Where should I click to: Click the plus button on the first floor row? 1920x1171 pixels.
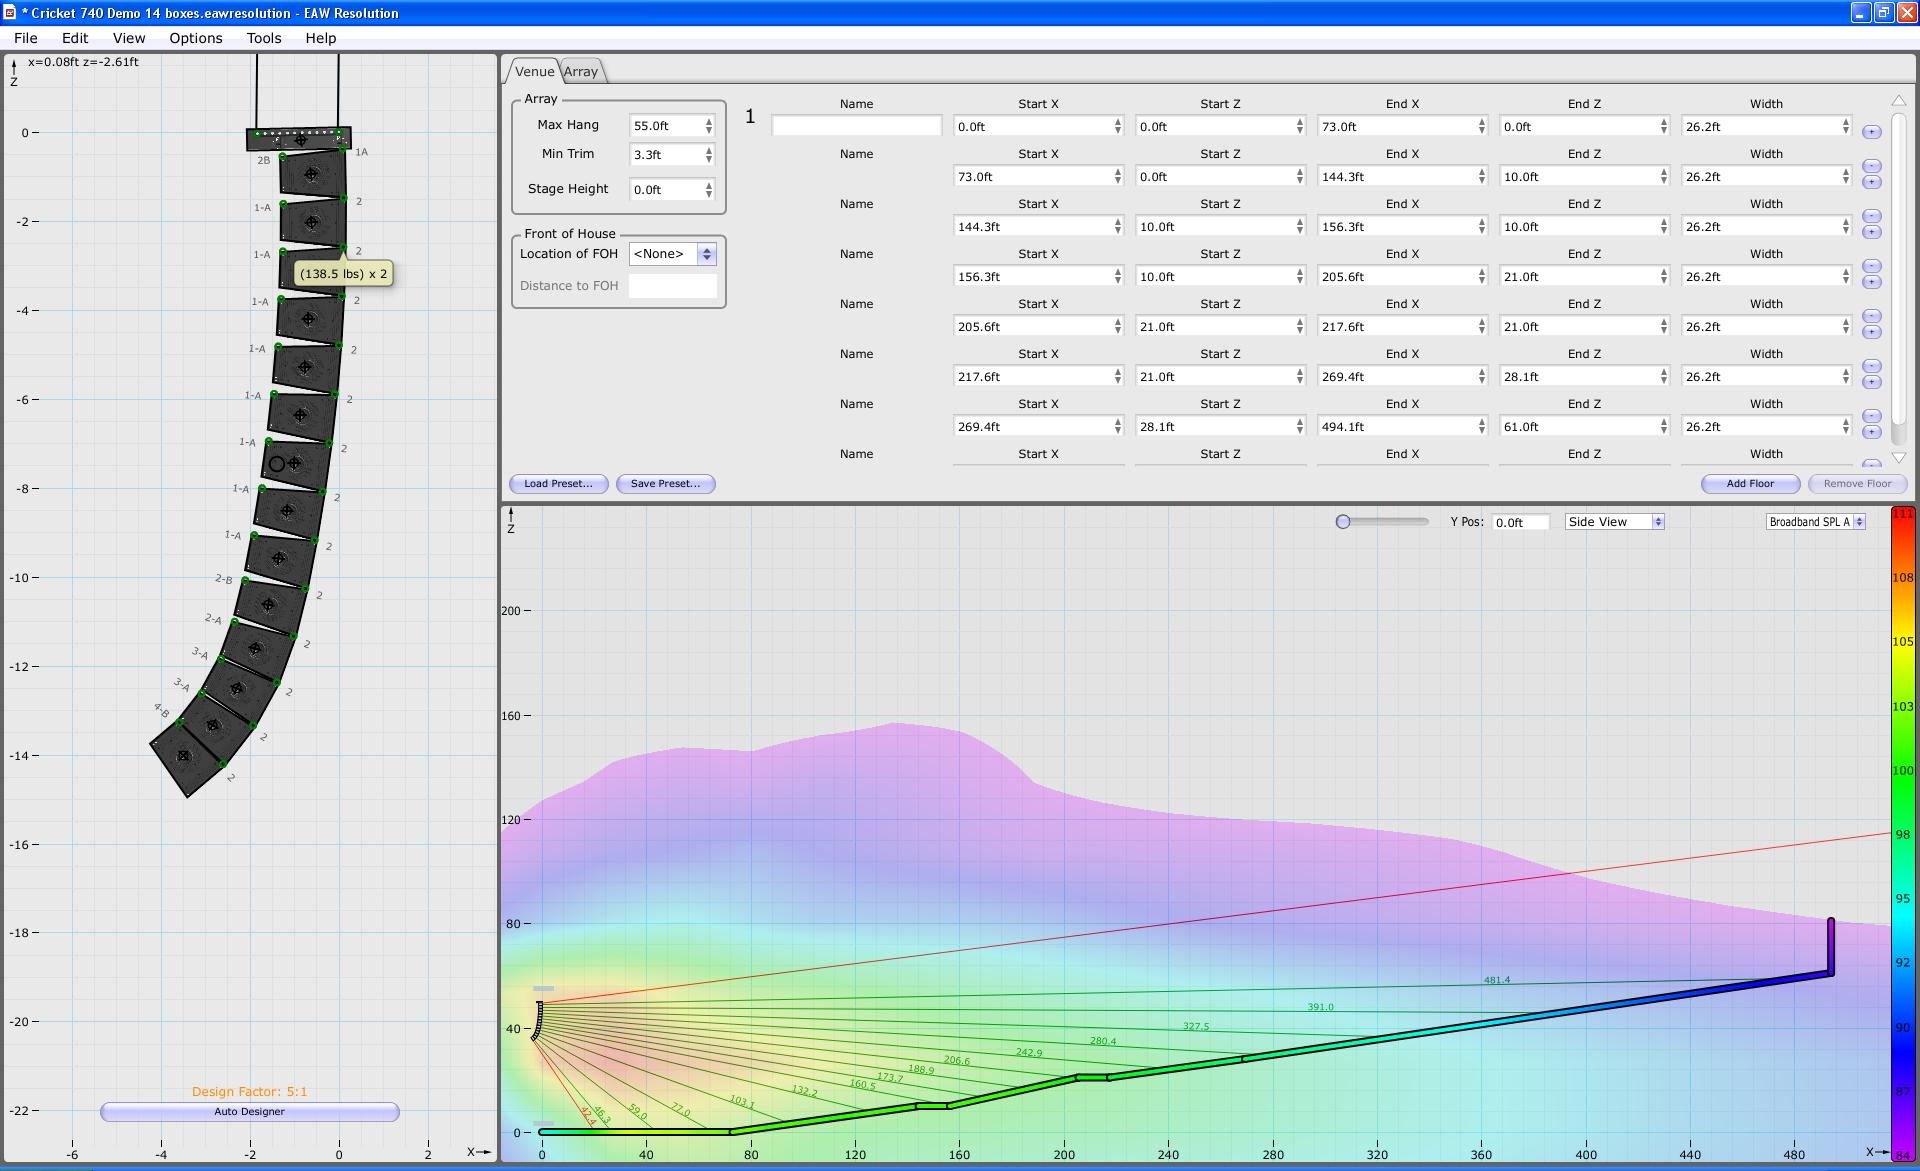(1871, 132)
